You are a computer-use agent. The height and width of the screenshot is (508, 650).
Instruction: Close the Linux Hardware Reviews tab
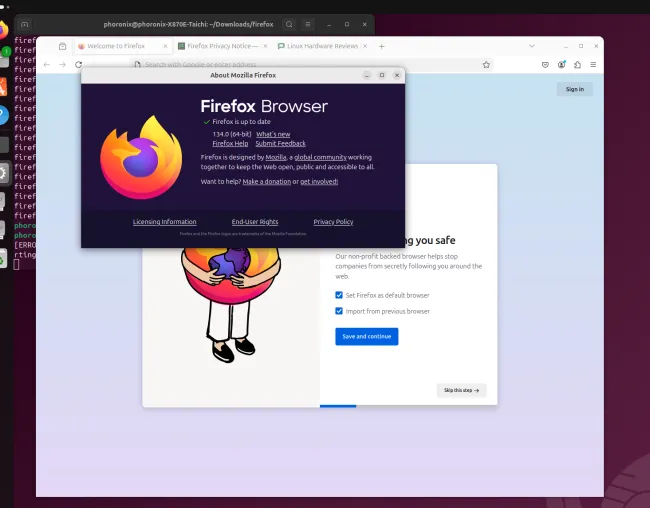(365, 46)
